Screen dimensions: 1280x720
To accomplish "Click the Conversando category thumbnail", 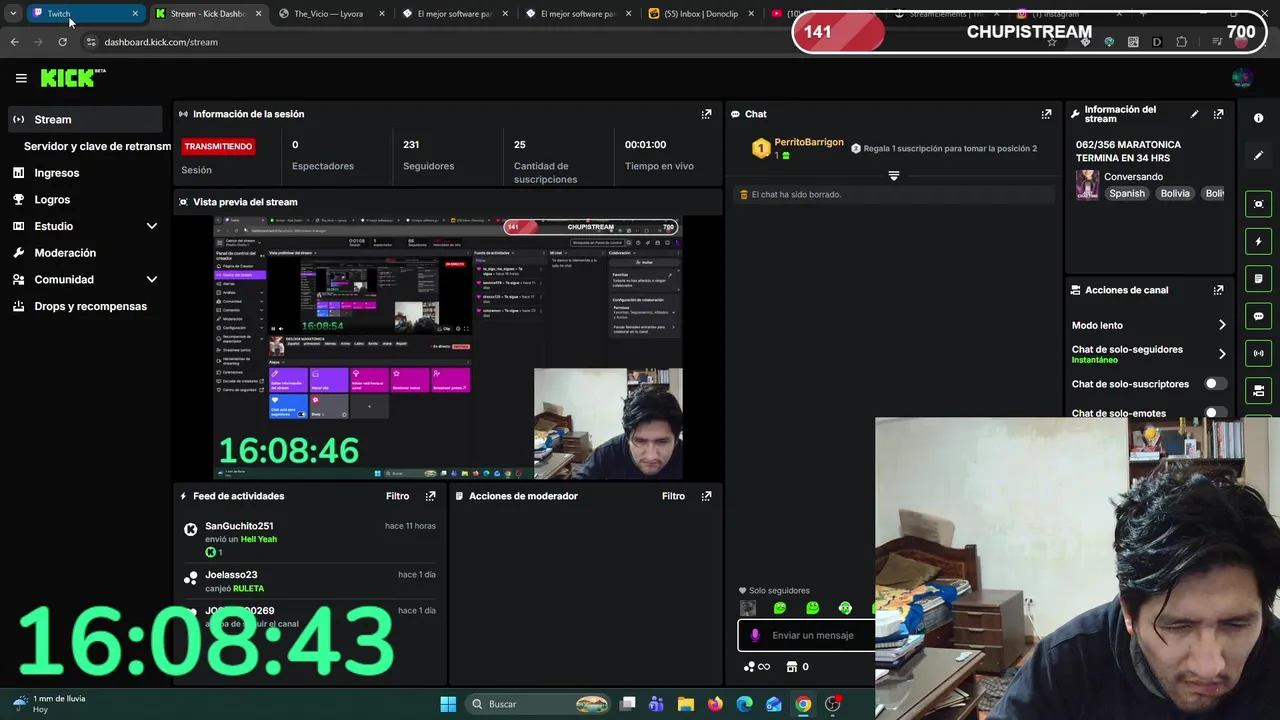I will click(x=1087, y=185).
